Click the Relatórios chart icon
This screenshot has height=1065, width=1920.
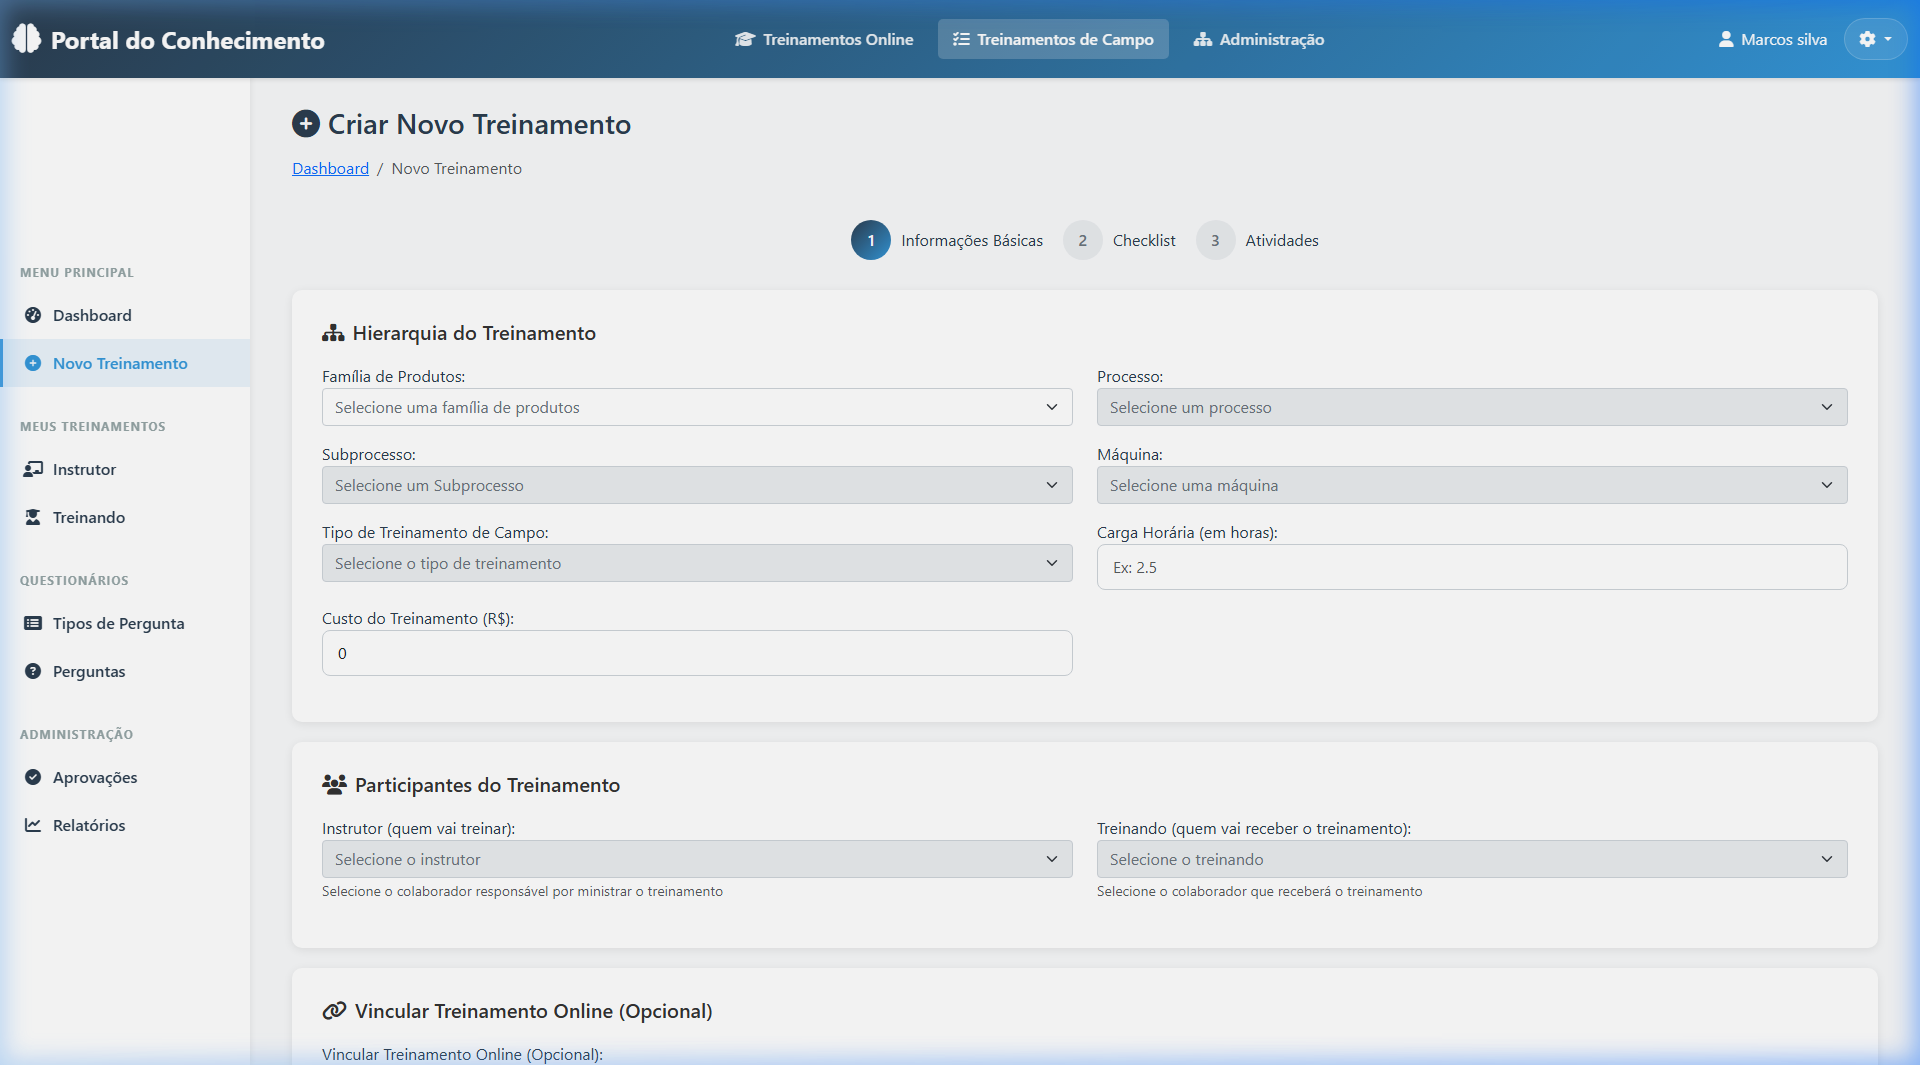[x=33, y=825]
